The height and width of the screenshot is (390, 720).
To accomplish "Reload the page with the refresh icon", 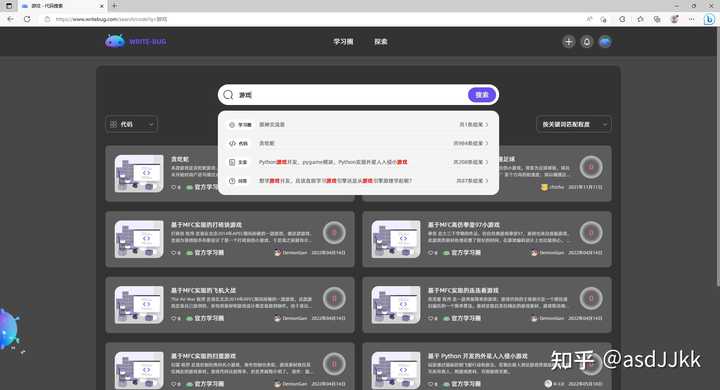I will pyautogui.click(x=27, y=19).
